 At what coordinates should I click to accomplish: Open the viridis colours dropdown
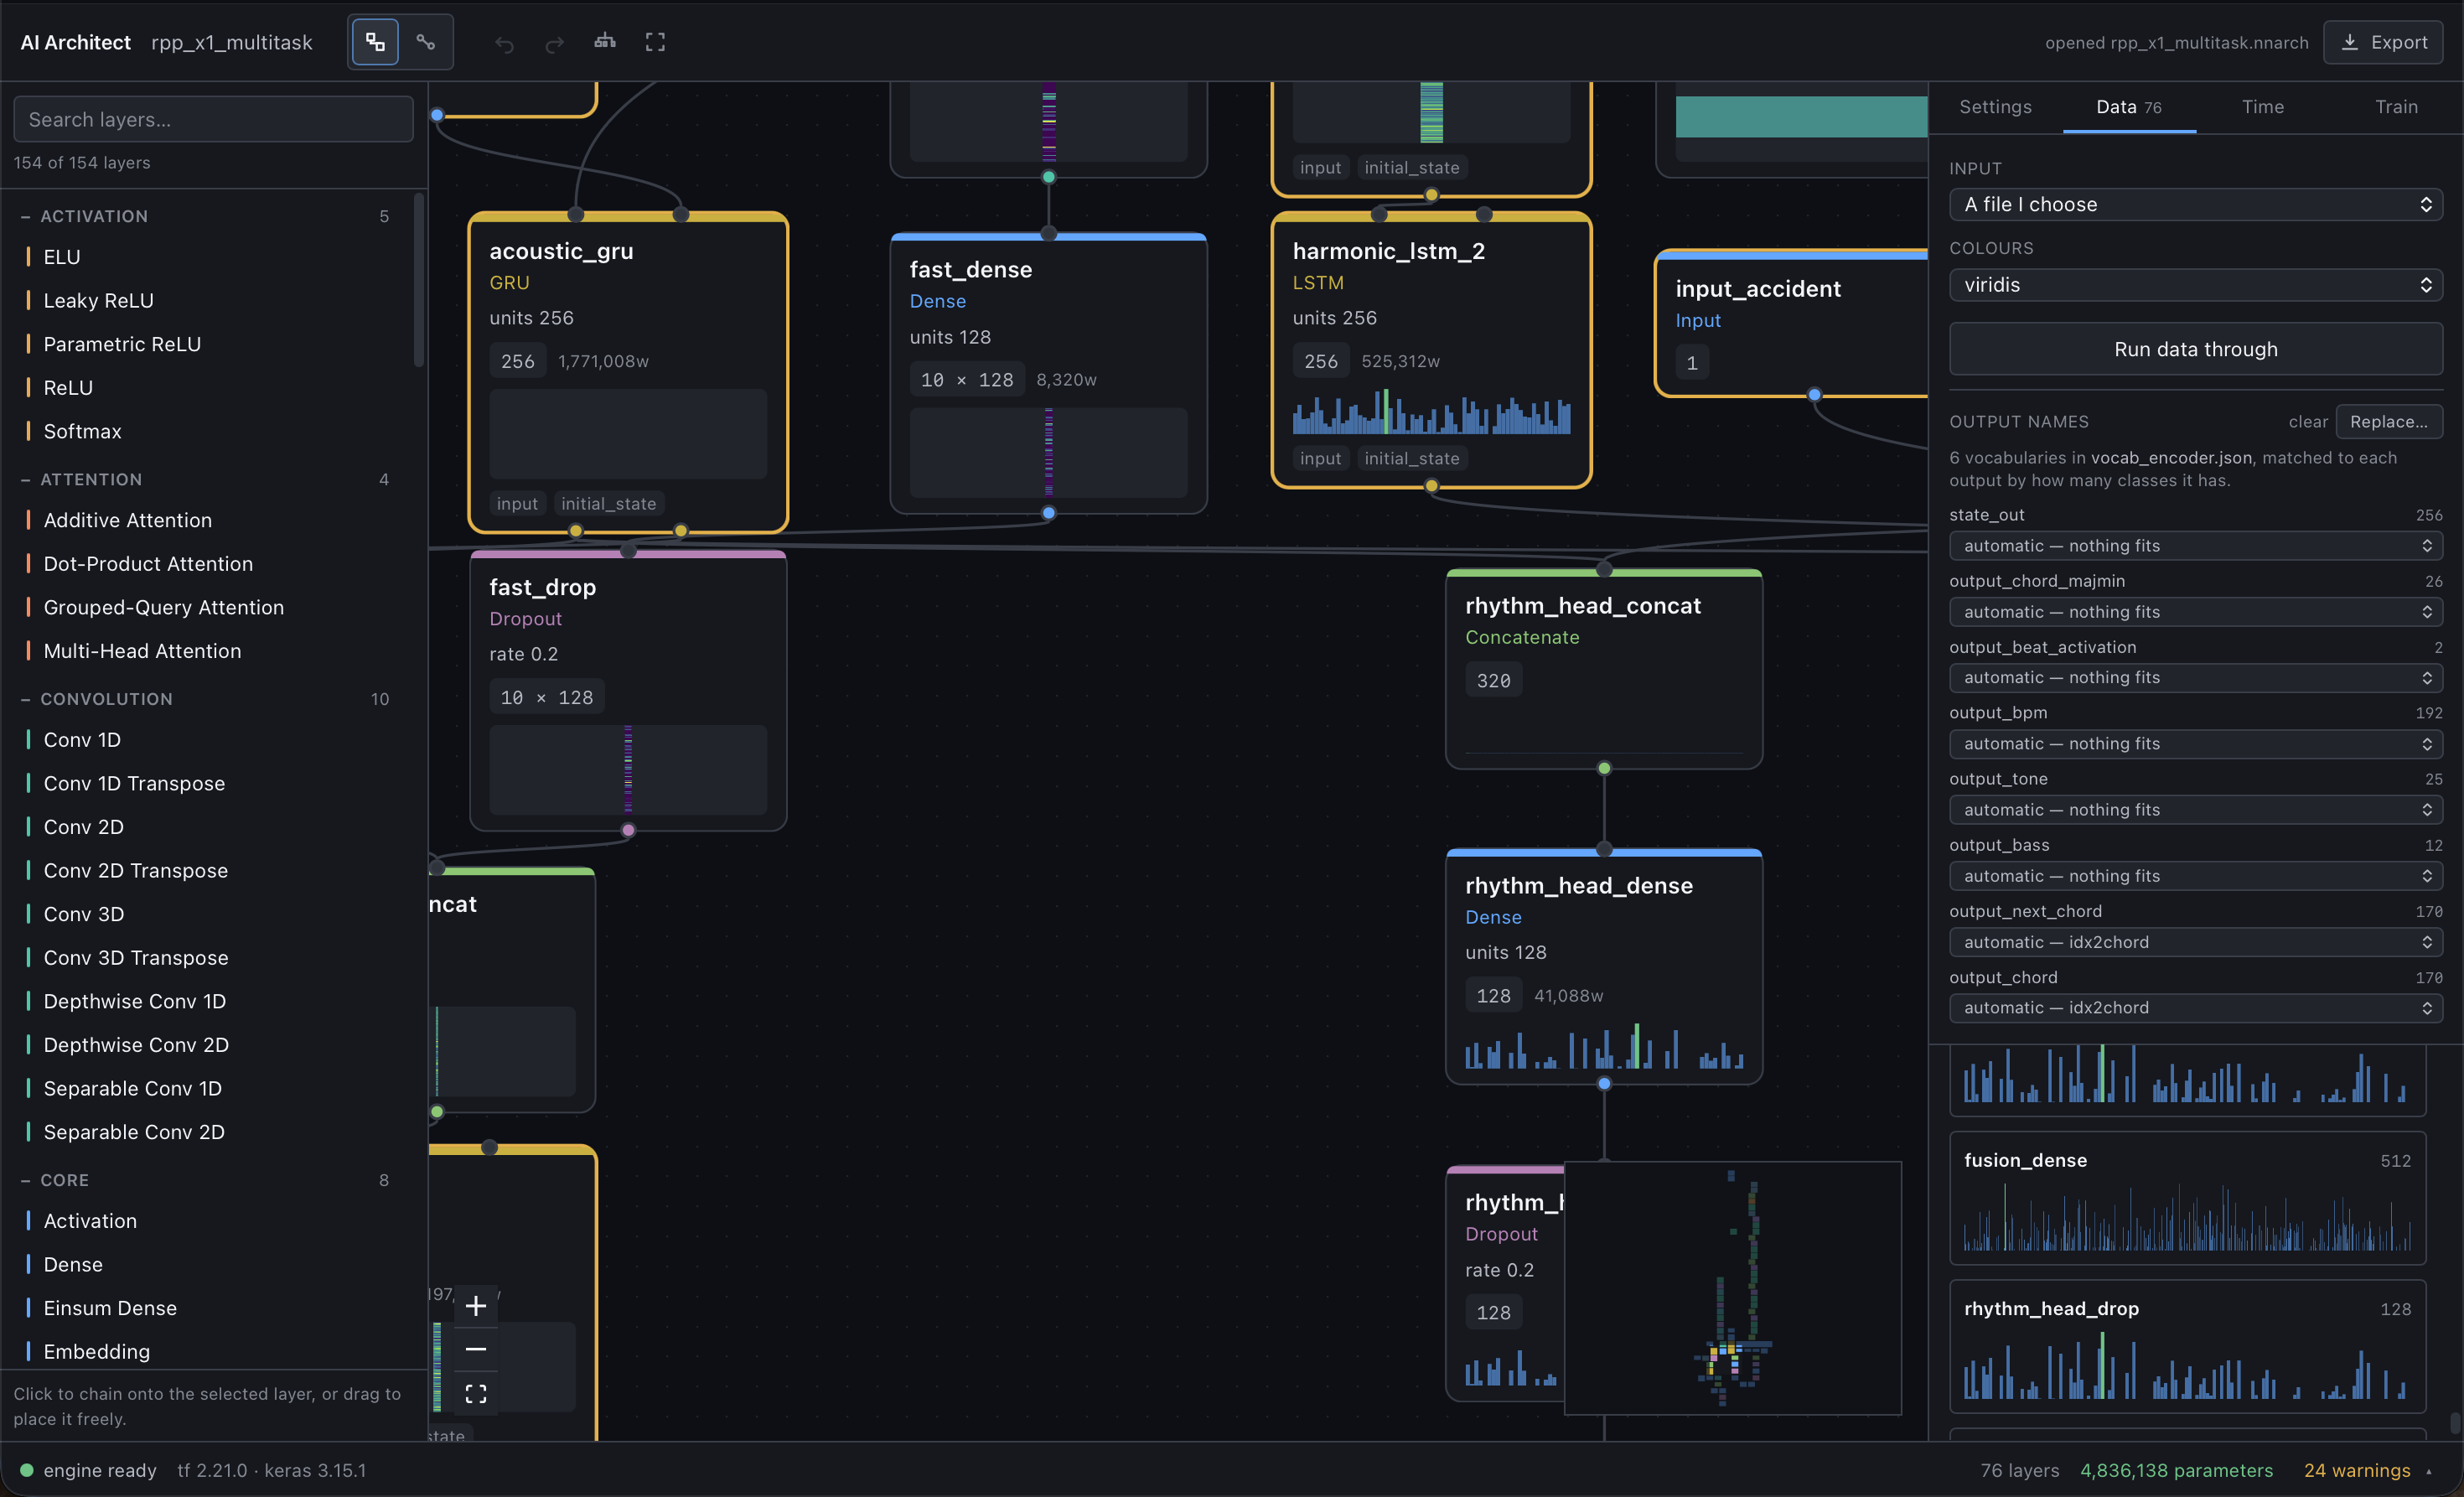[2196, 285]
